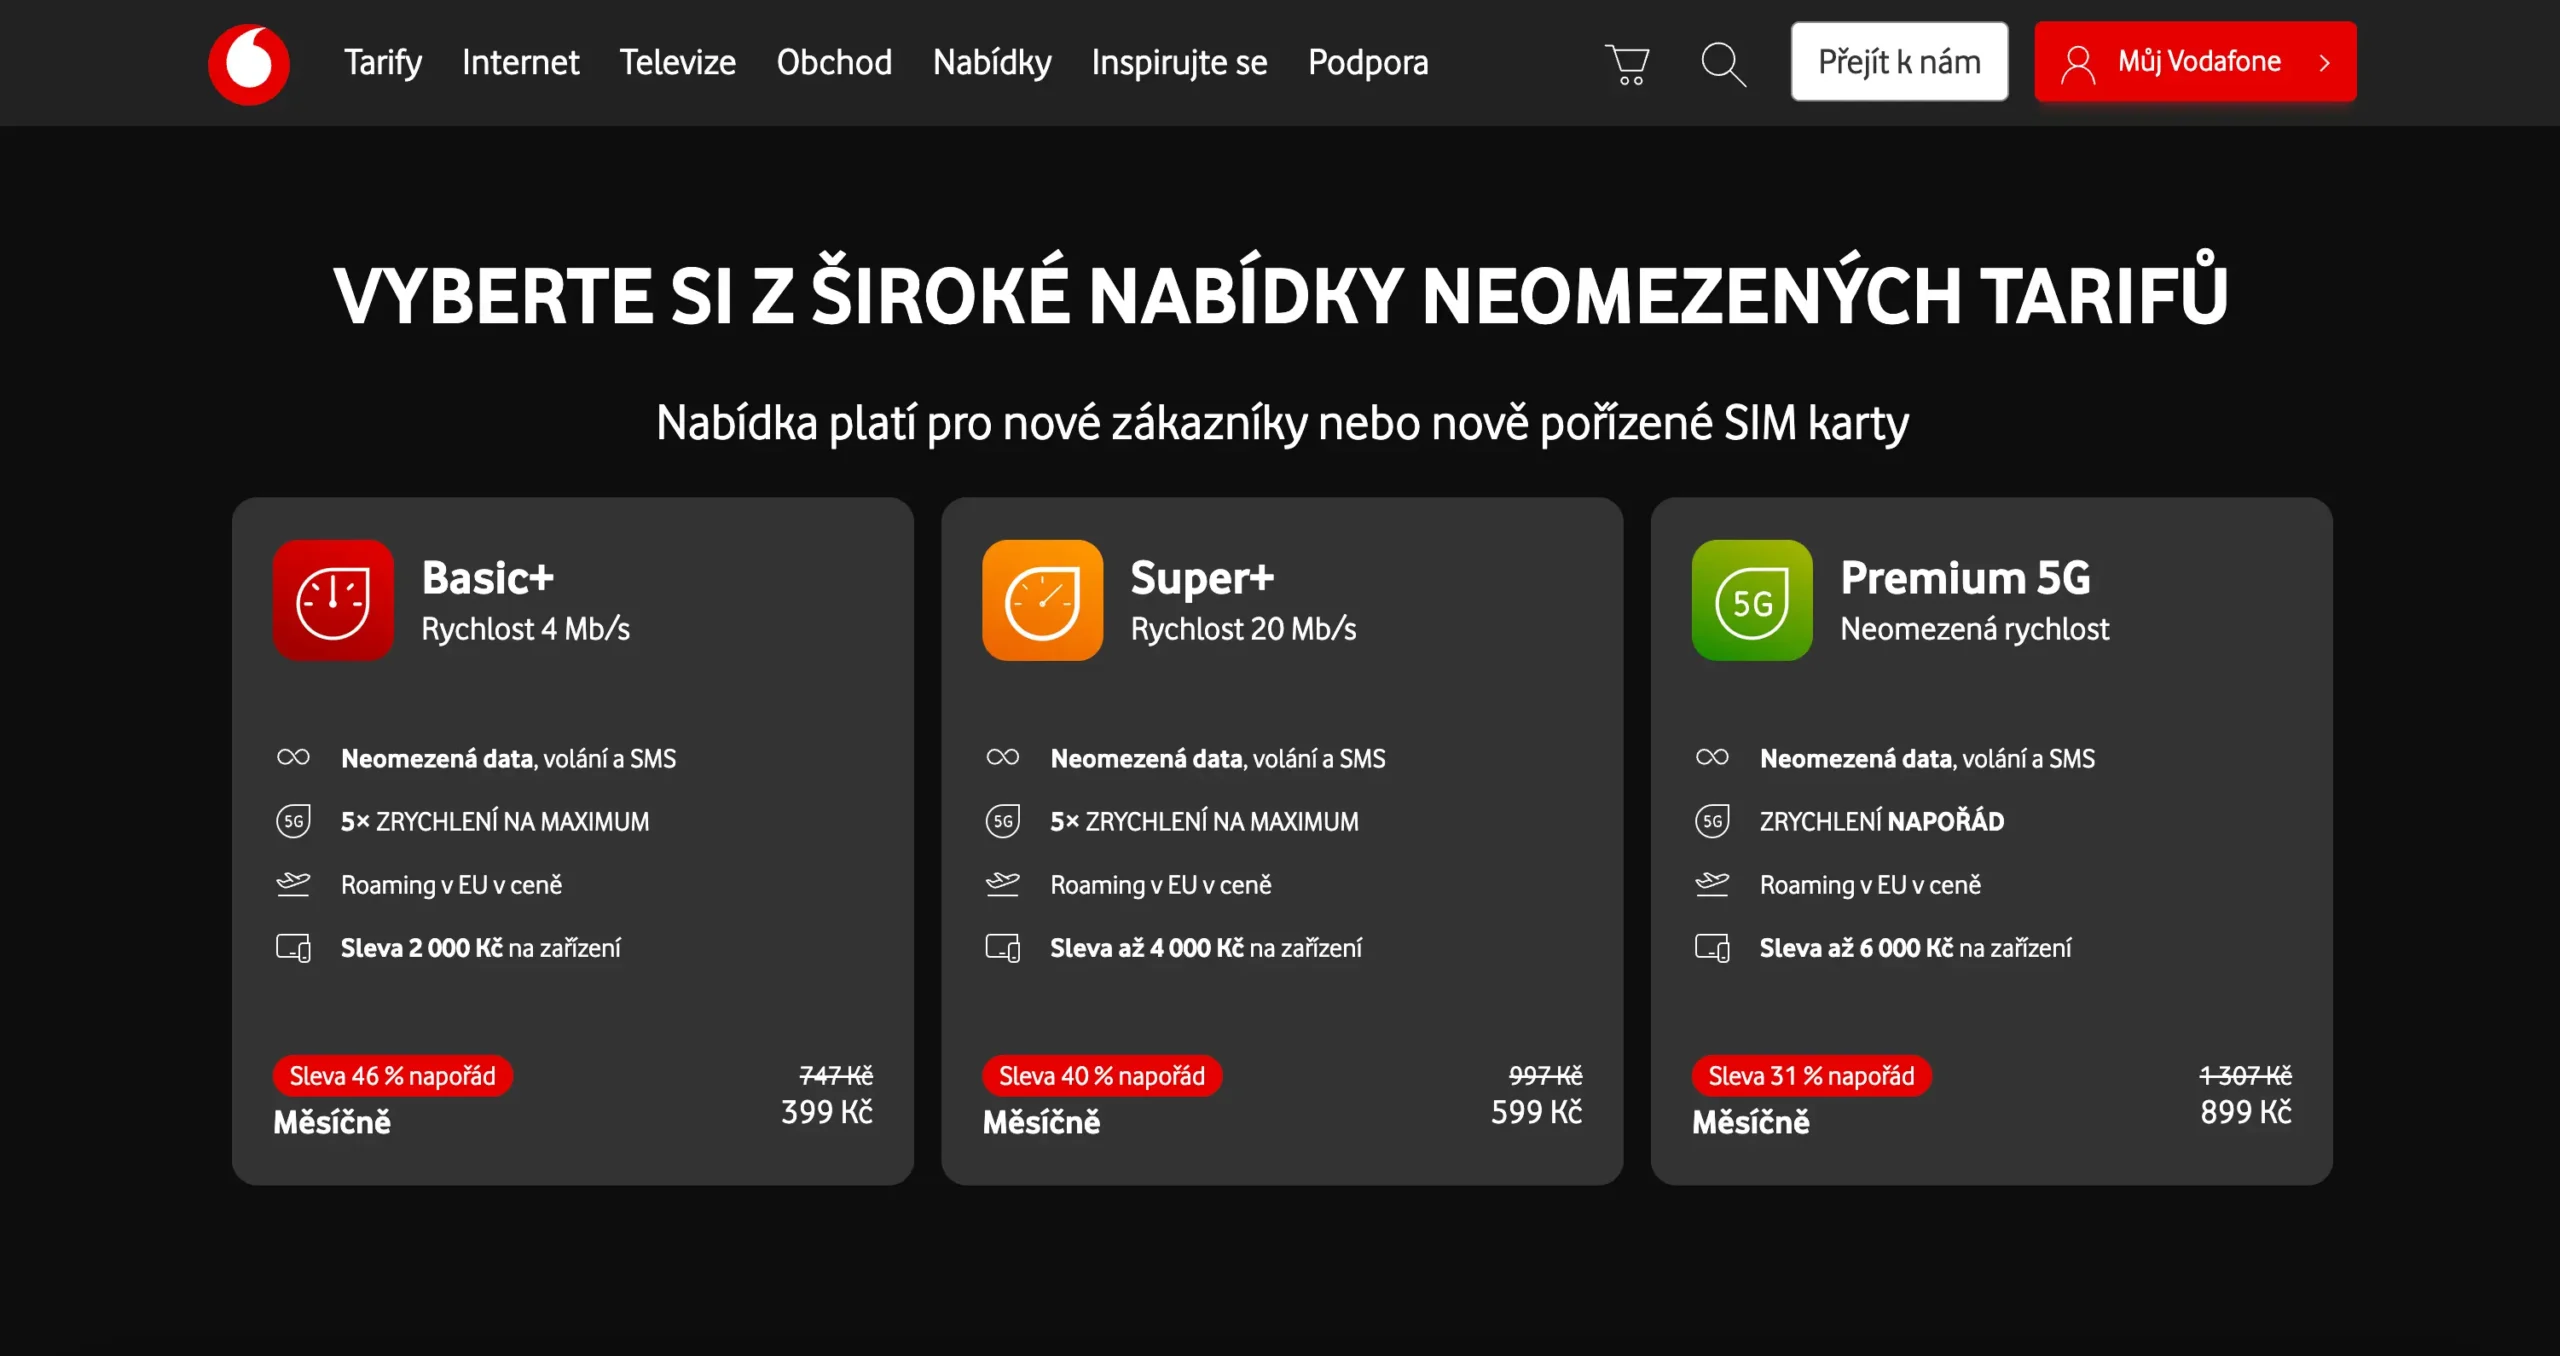
Task: Click device discount icon in Basic+ card
Action: pos(293,947)
